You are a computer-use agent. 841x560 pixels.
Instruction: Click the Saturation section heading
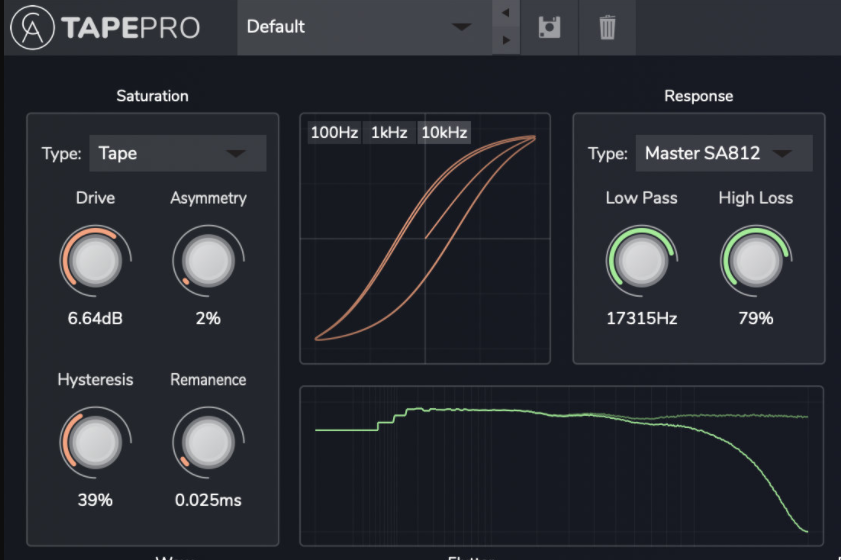(152, 96)
